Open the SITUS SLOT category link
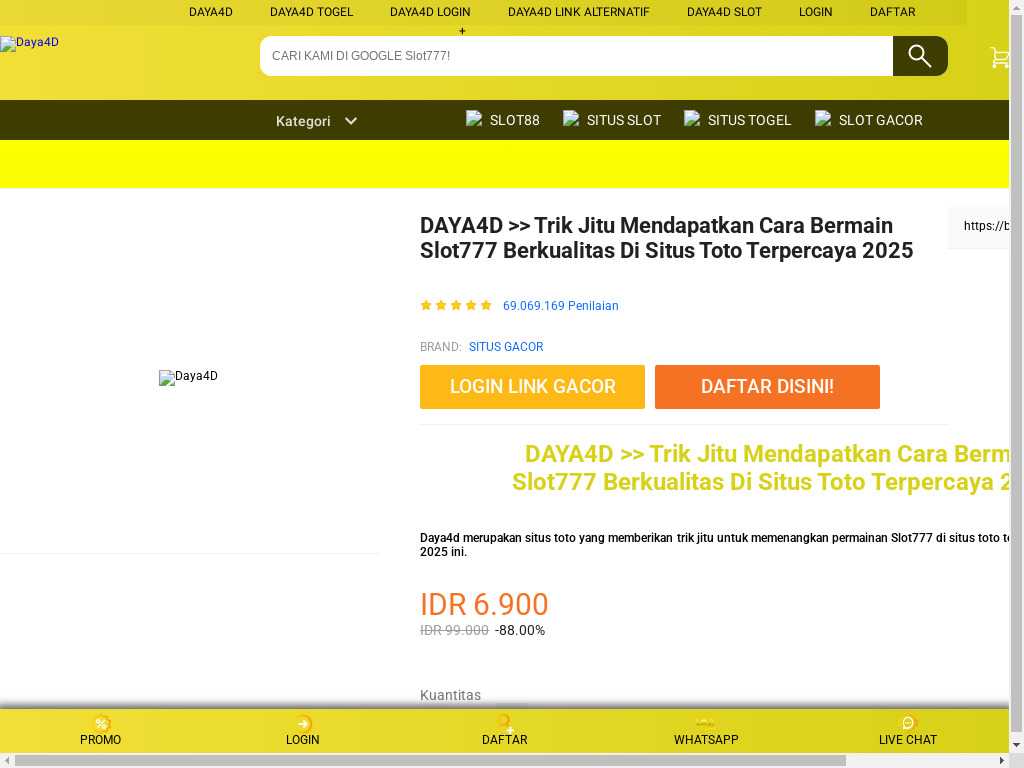This screenshot has width=1024, height=768. point(624,120)
